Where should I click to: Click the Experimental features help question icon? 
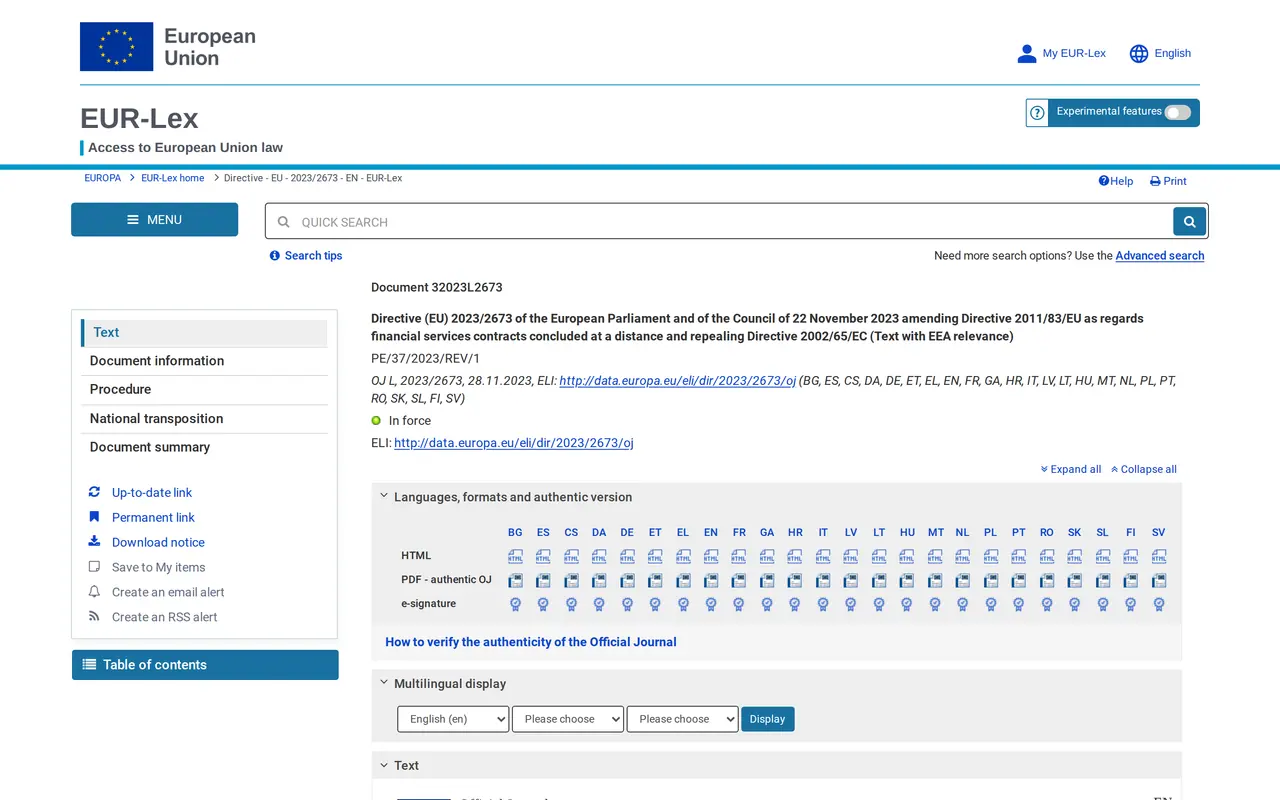(x=1037, y=113)
